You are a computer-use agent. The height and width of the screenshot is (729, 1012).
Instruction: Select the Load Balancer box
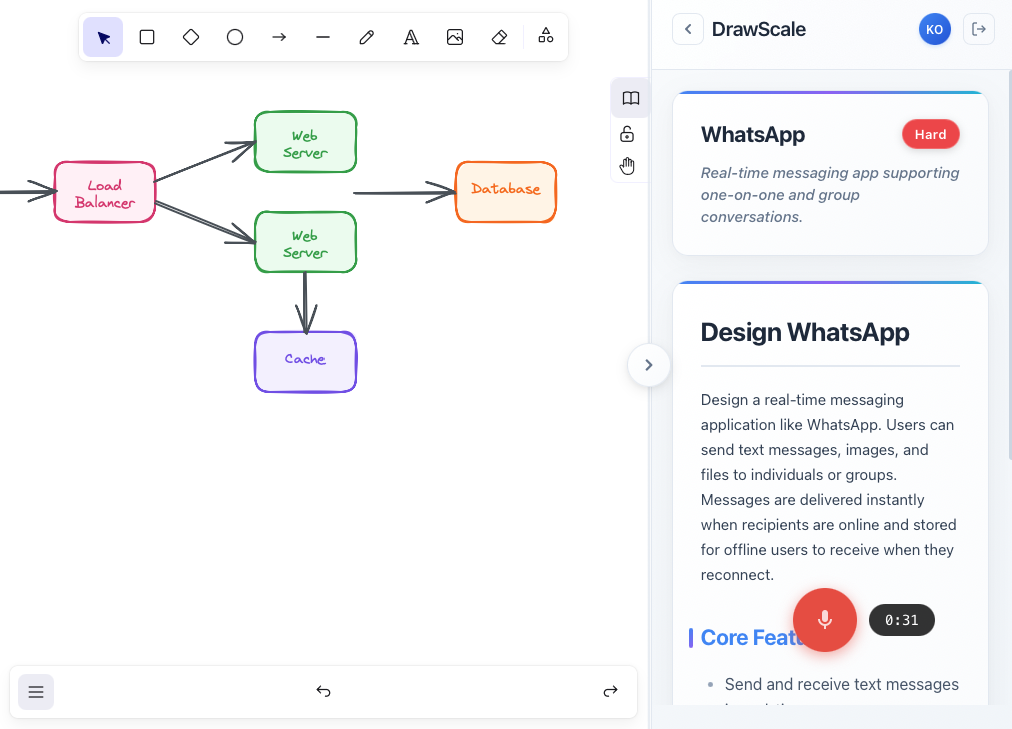105,192
